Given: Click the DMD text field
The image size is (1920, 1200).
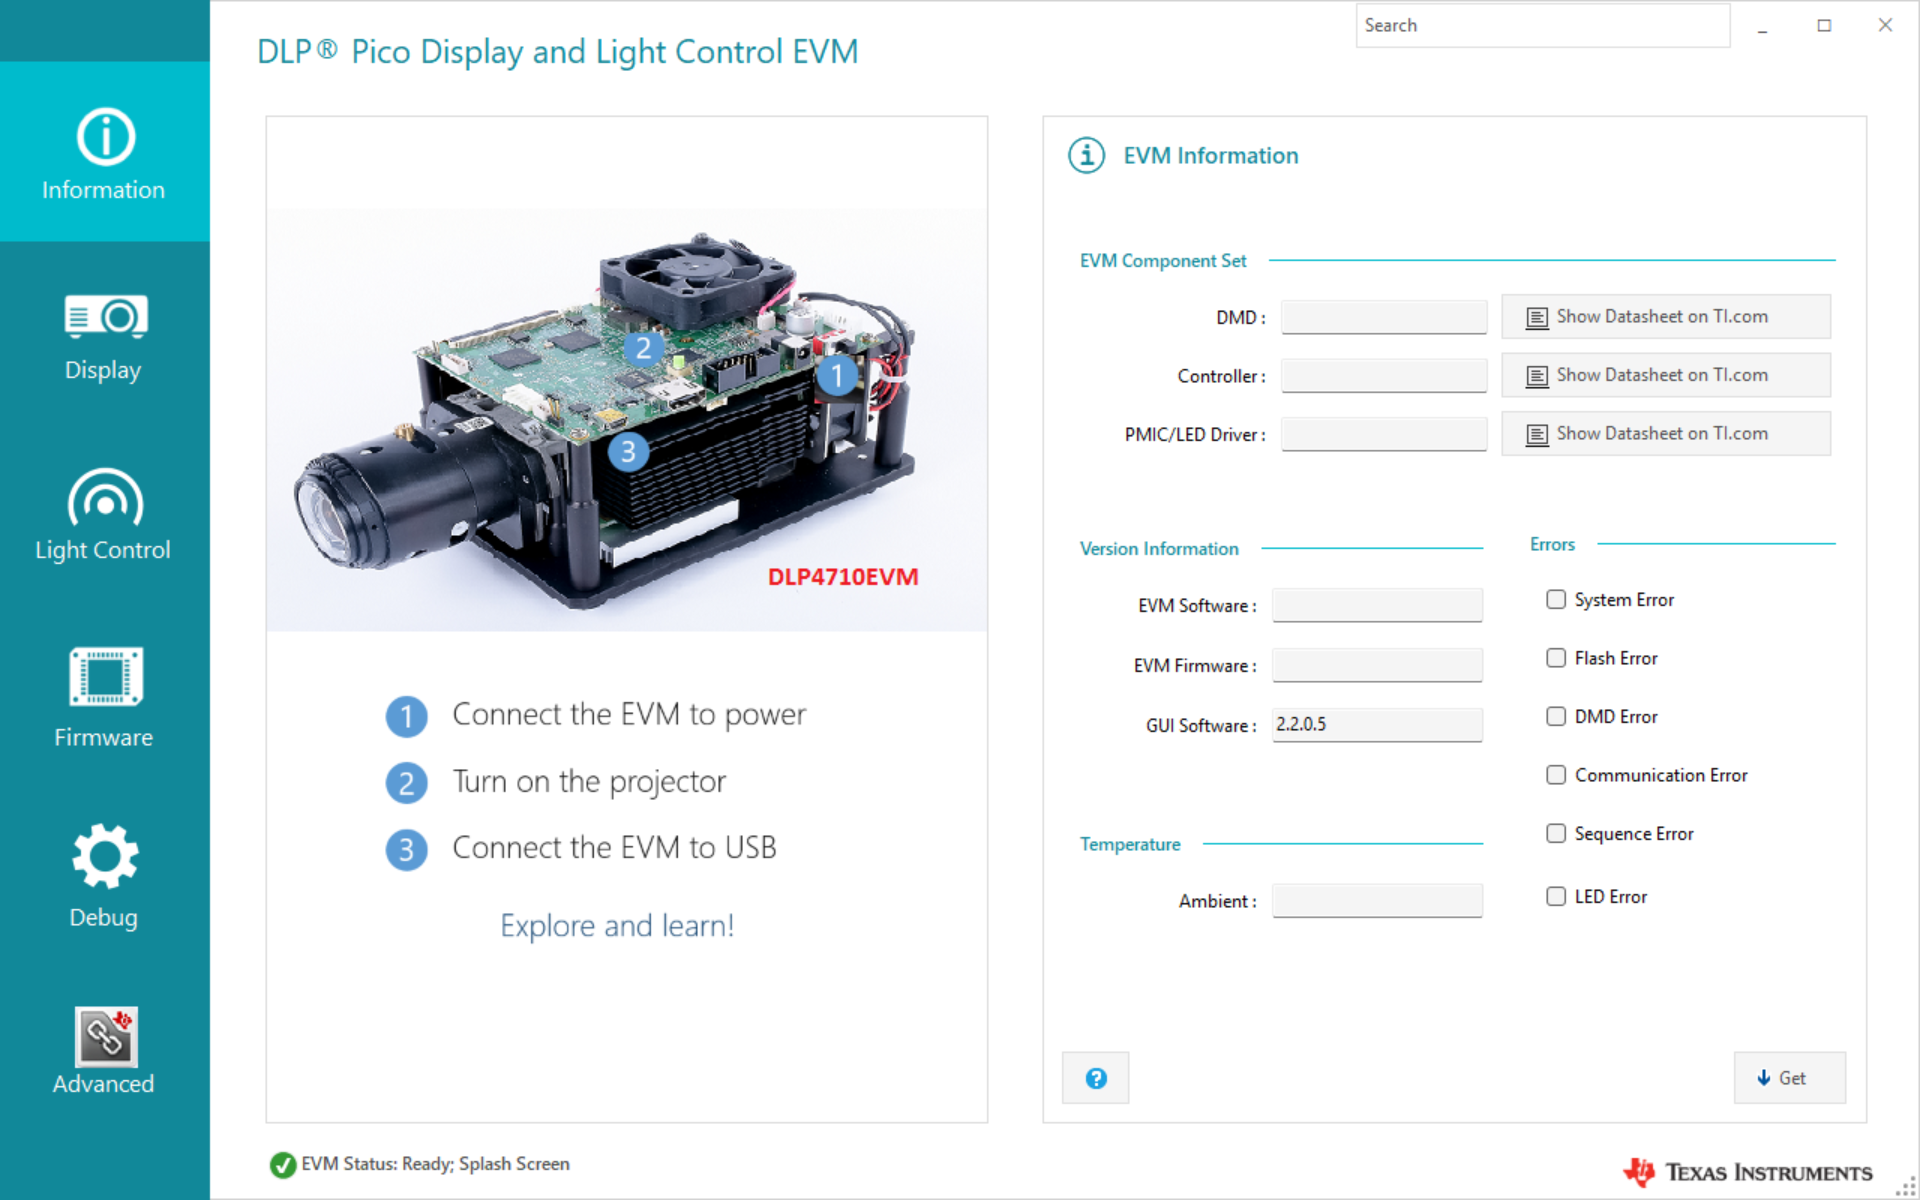Looking at the screenshot, I should tap(1384, 317).
